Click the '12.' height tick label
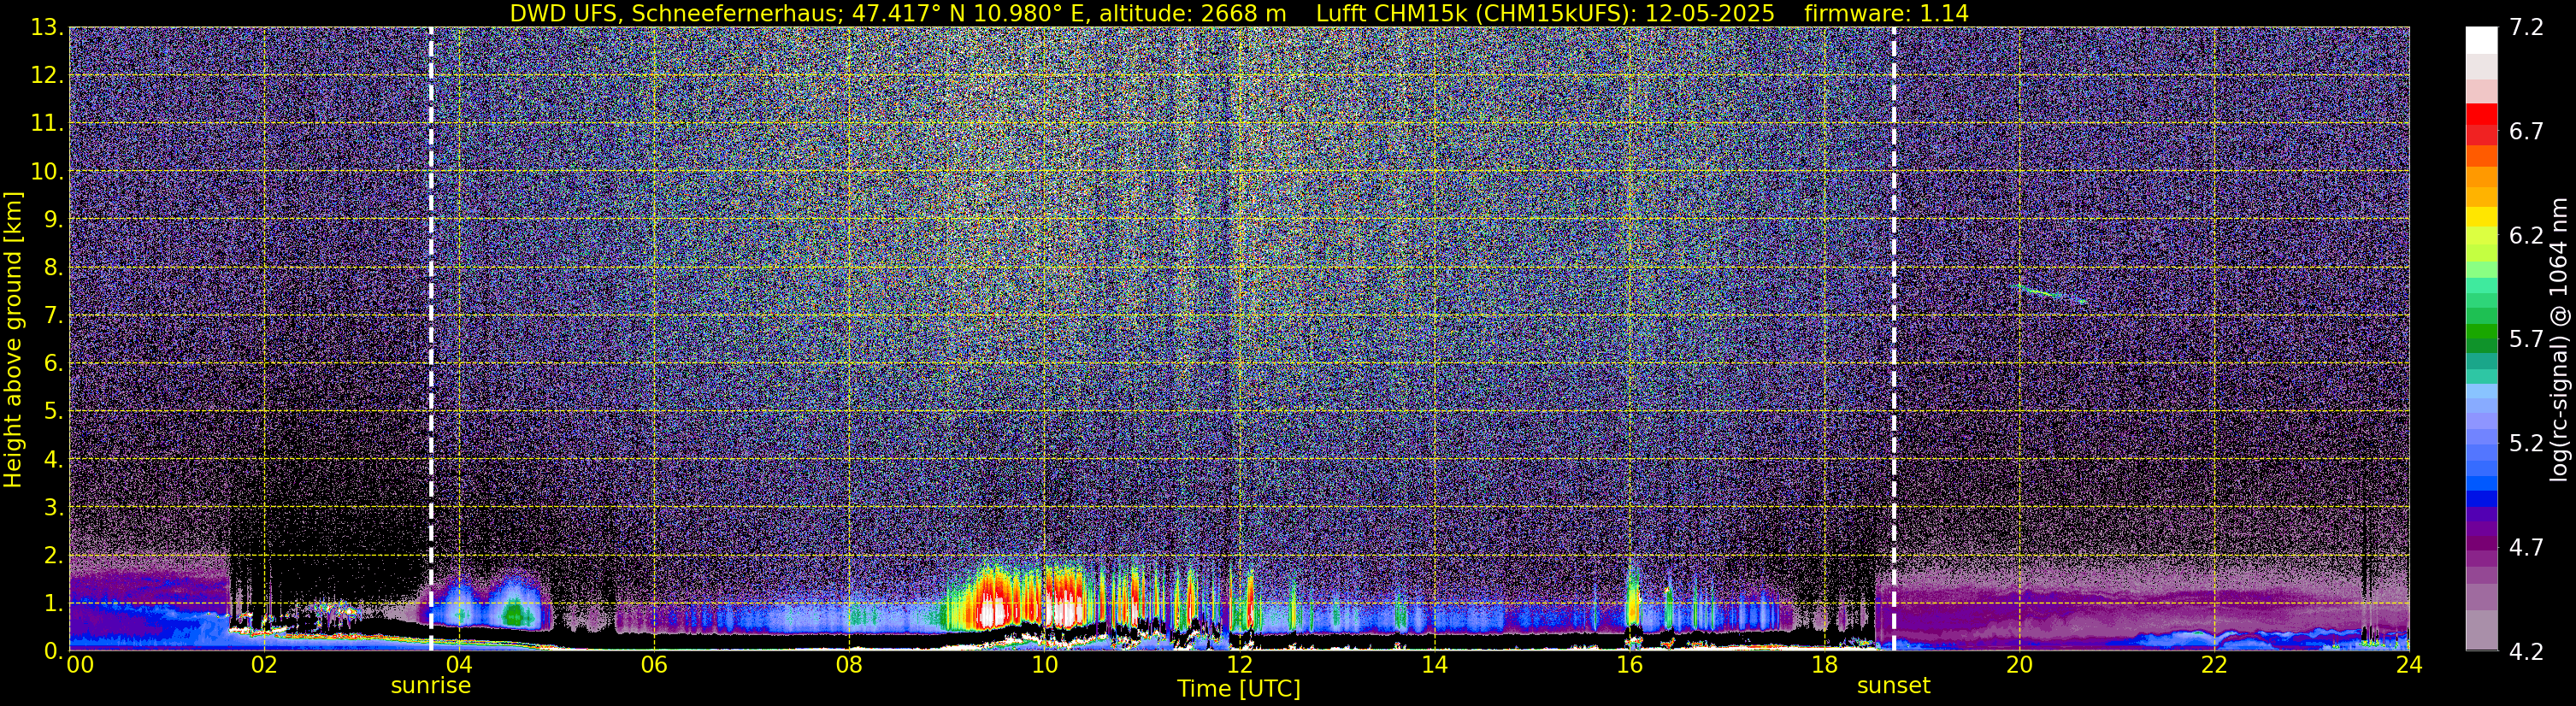 point(46,75)
